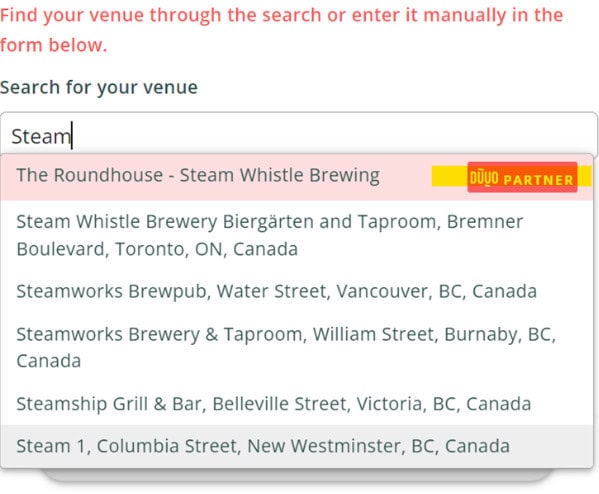Choose the New Westminster venue suggestion
The height and width of the screenshot is (494, 599).
coord(297,446)
